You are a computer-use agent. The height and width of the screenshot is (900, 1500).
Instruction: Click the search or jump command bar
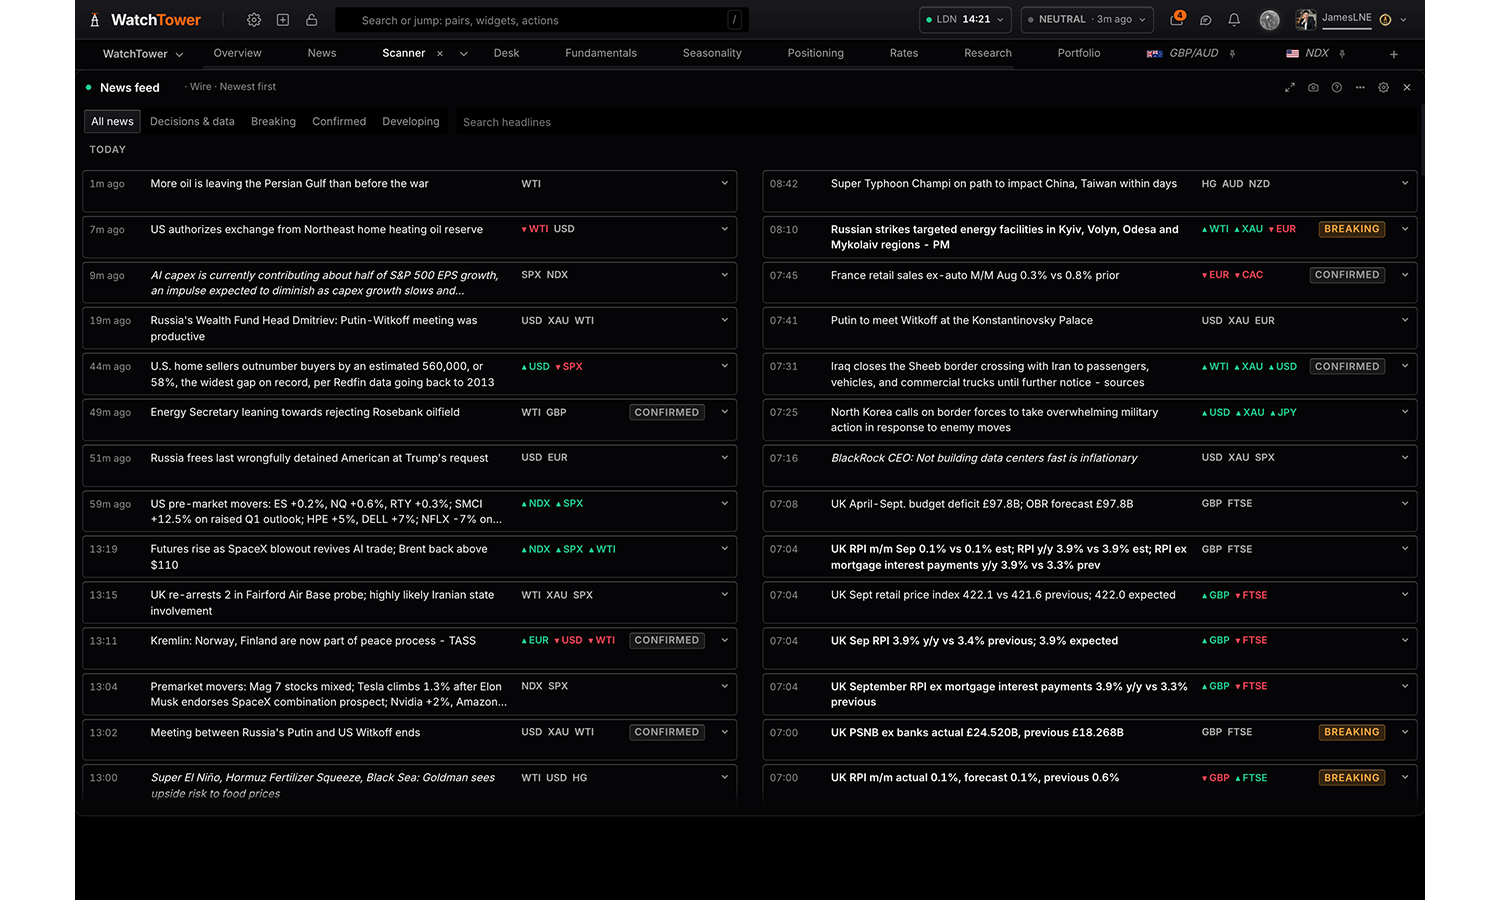[542, 20]
